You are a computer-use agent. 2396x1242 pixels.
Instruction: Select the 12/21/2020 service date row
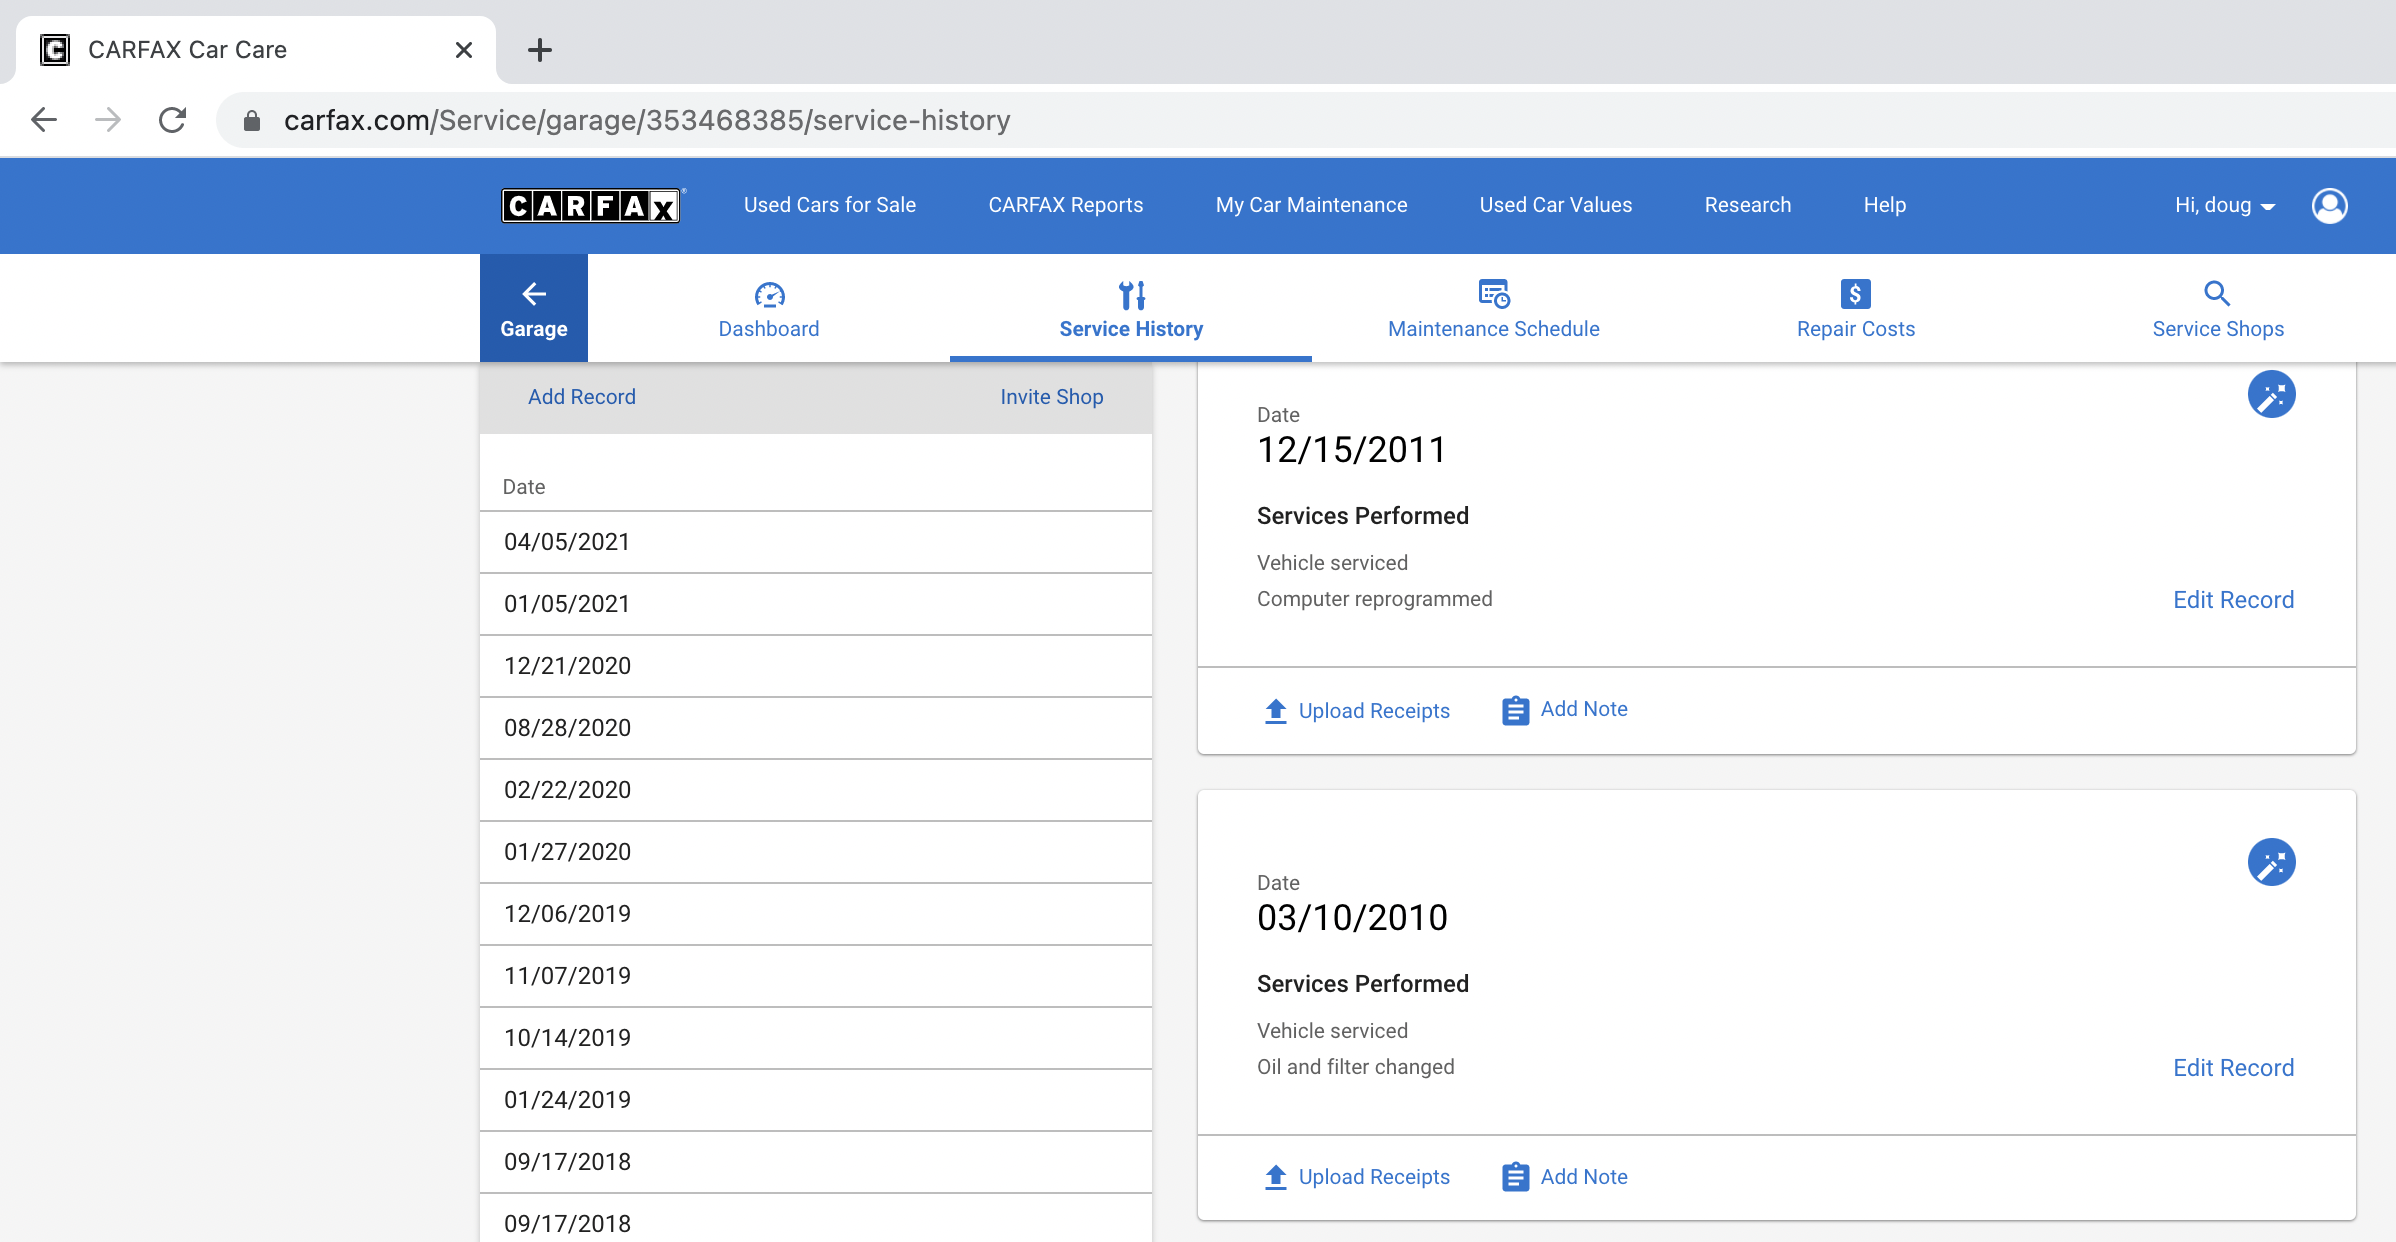click(x=816, y=666)
